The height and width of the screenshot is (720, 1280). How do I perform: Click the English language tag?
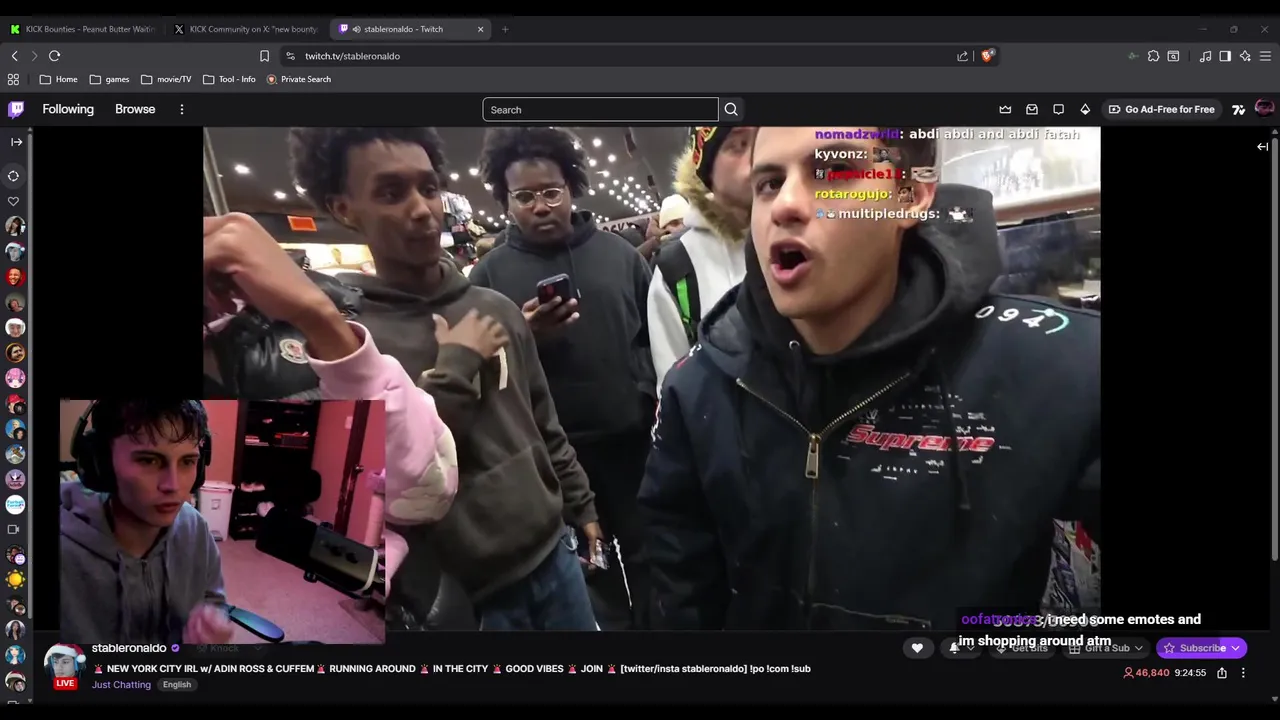(x=177, y=685)
